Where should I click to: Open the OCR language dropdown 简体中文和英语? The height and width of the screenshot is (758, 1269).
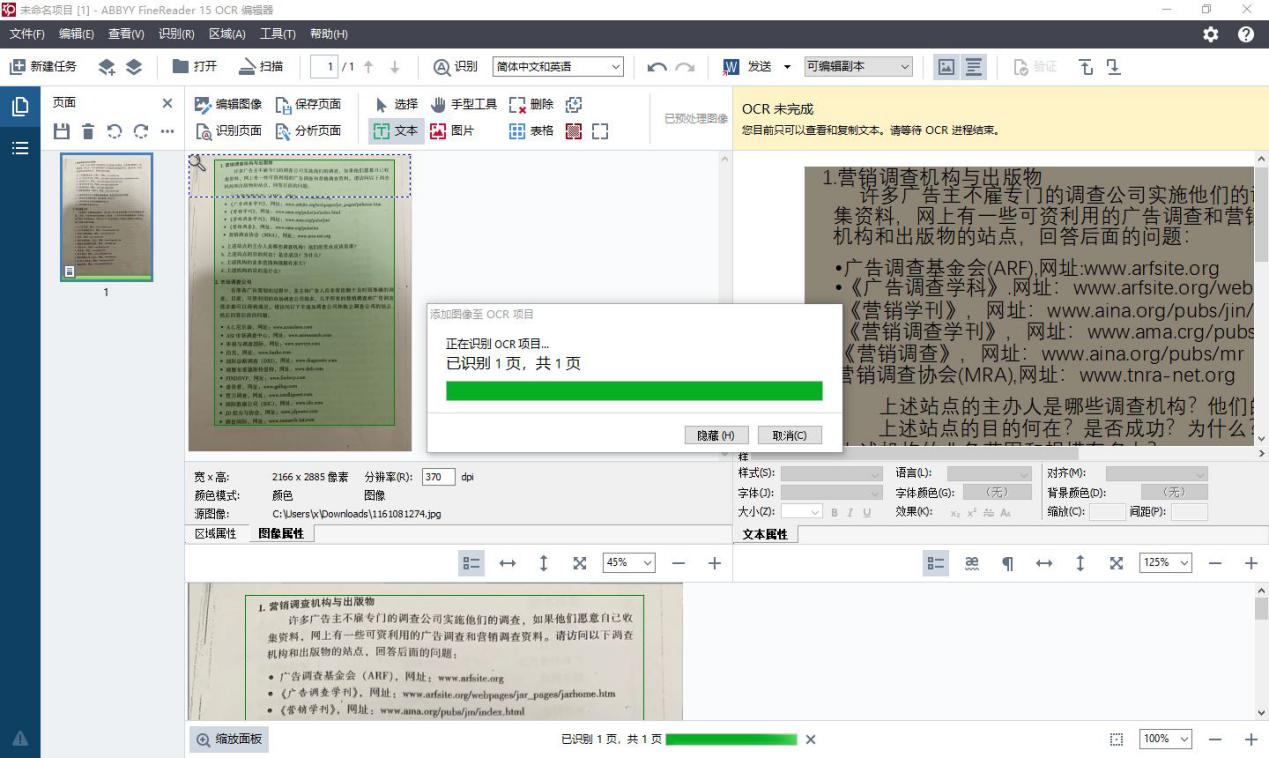tap(558, 67)
